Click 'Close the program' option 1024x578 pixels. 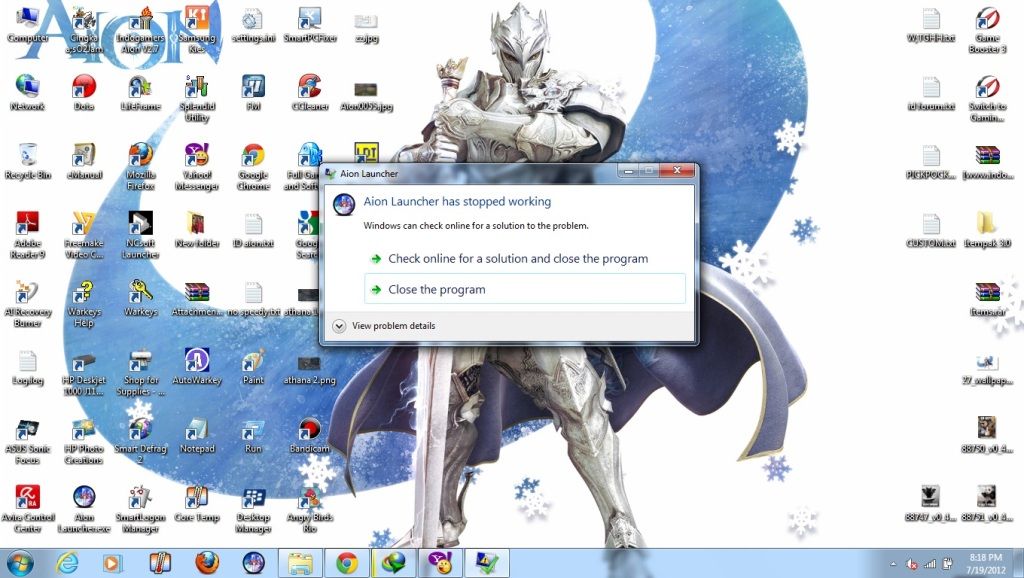point(524,289)
